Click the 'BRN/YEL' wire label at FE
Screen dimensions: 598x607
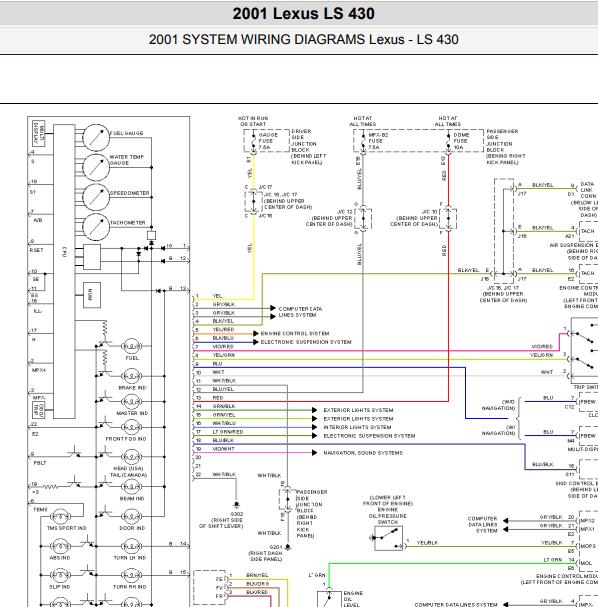click(257, 575)
